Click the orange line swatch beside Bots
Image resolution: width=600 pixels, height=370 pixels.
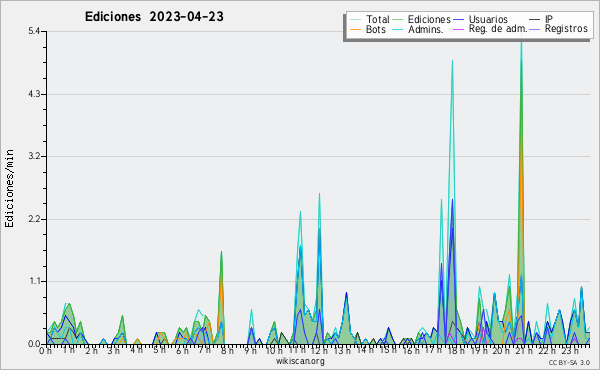click(355, 29)
